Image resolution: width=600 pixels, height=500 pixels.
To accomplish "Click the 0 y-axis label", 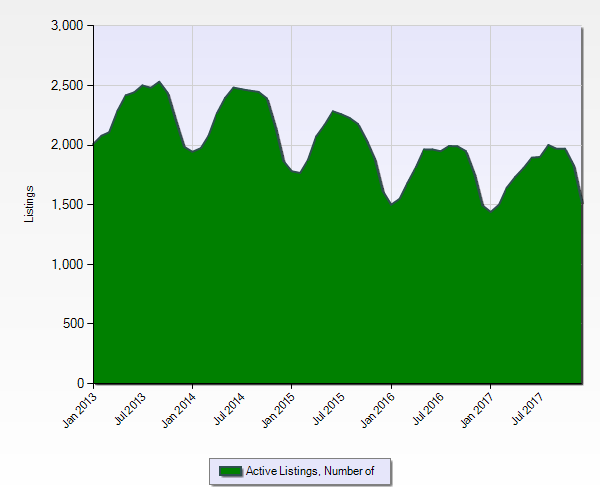I will coord(80,383).
